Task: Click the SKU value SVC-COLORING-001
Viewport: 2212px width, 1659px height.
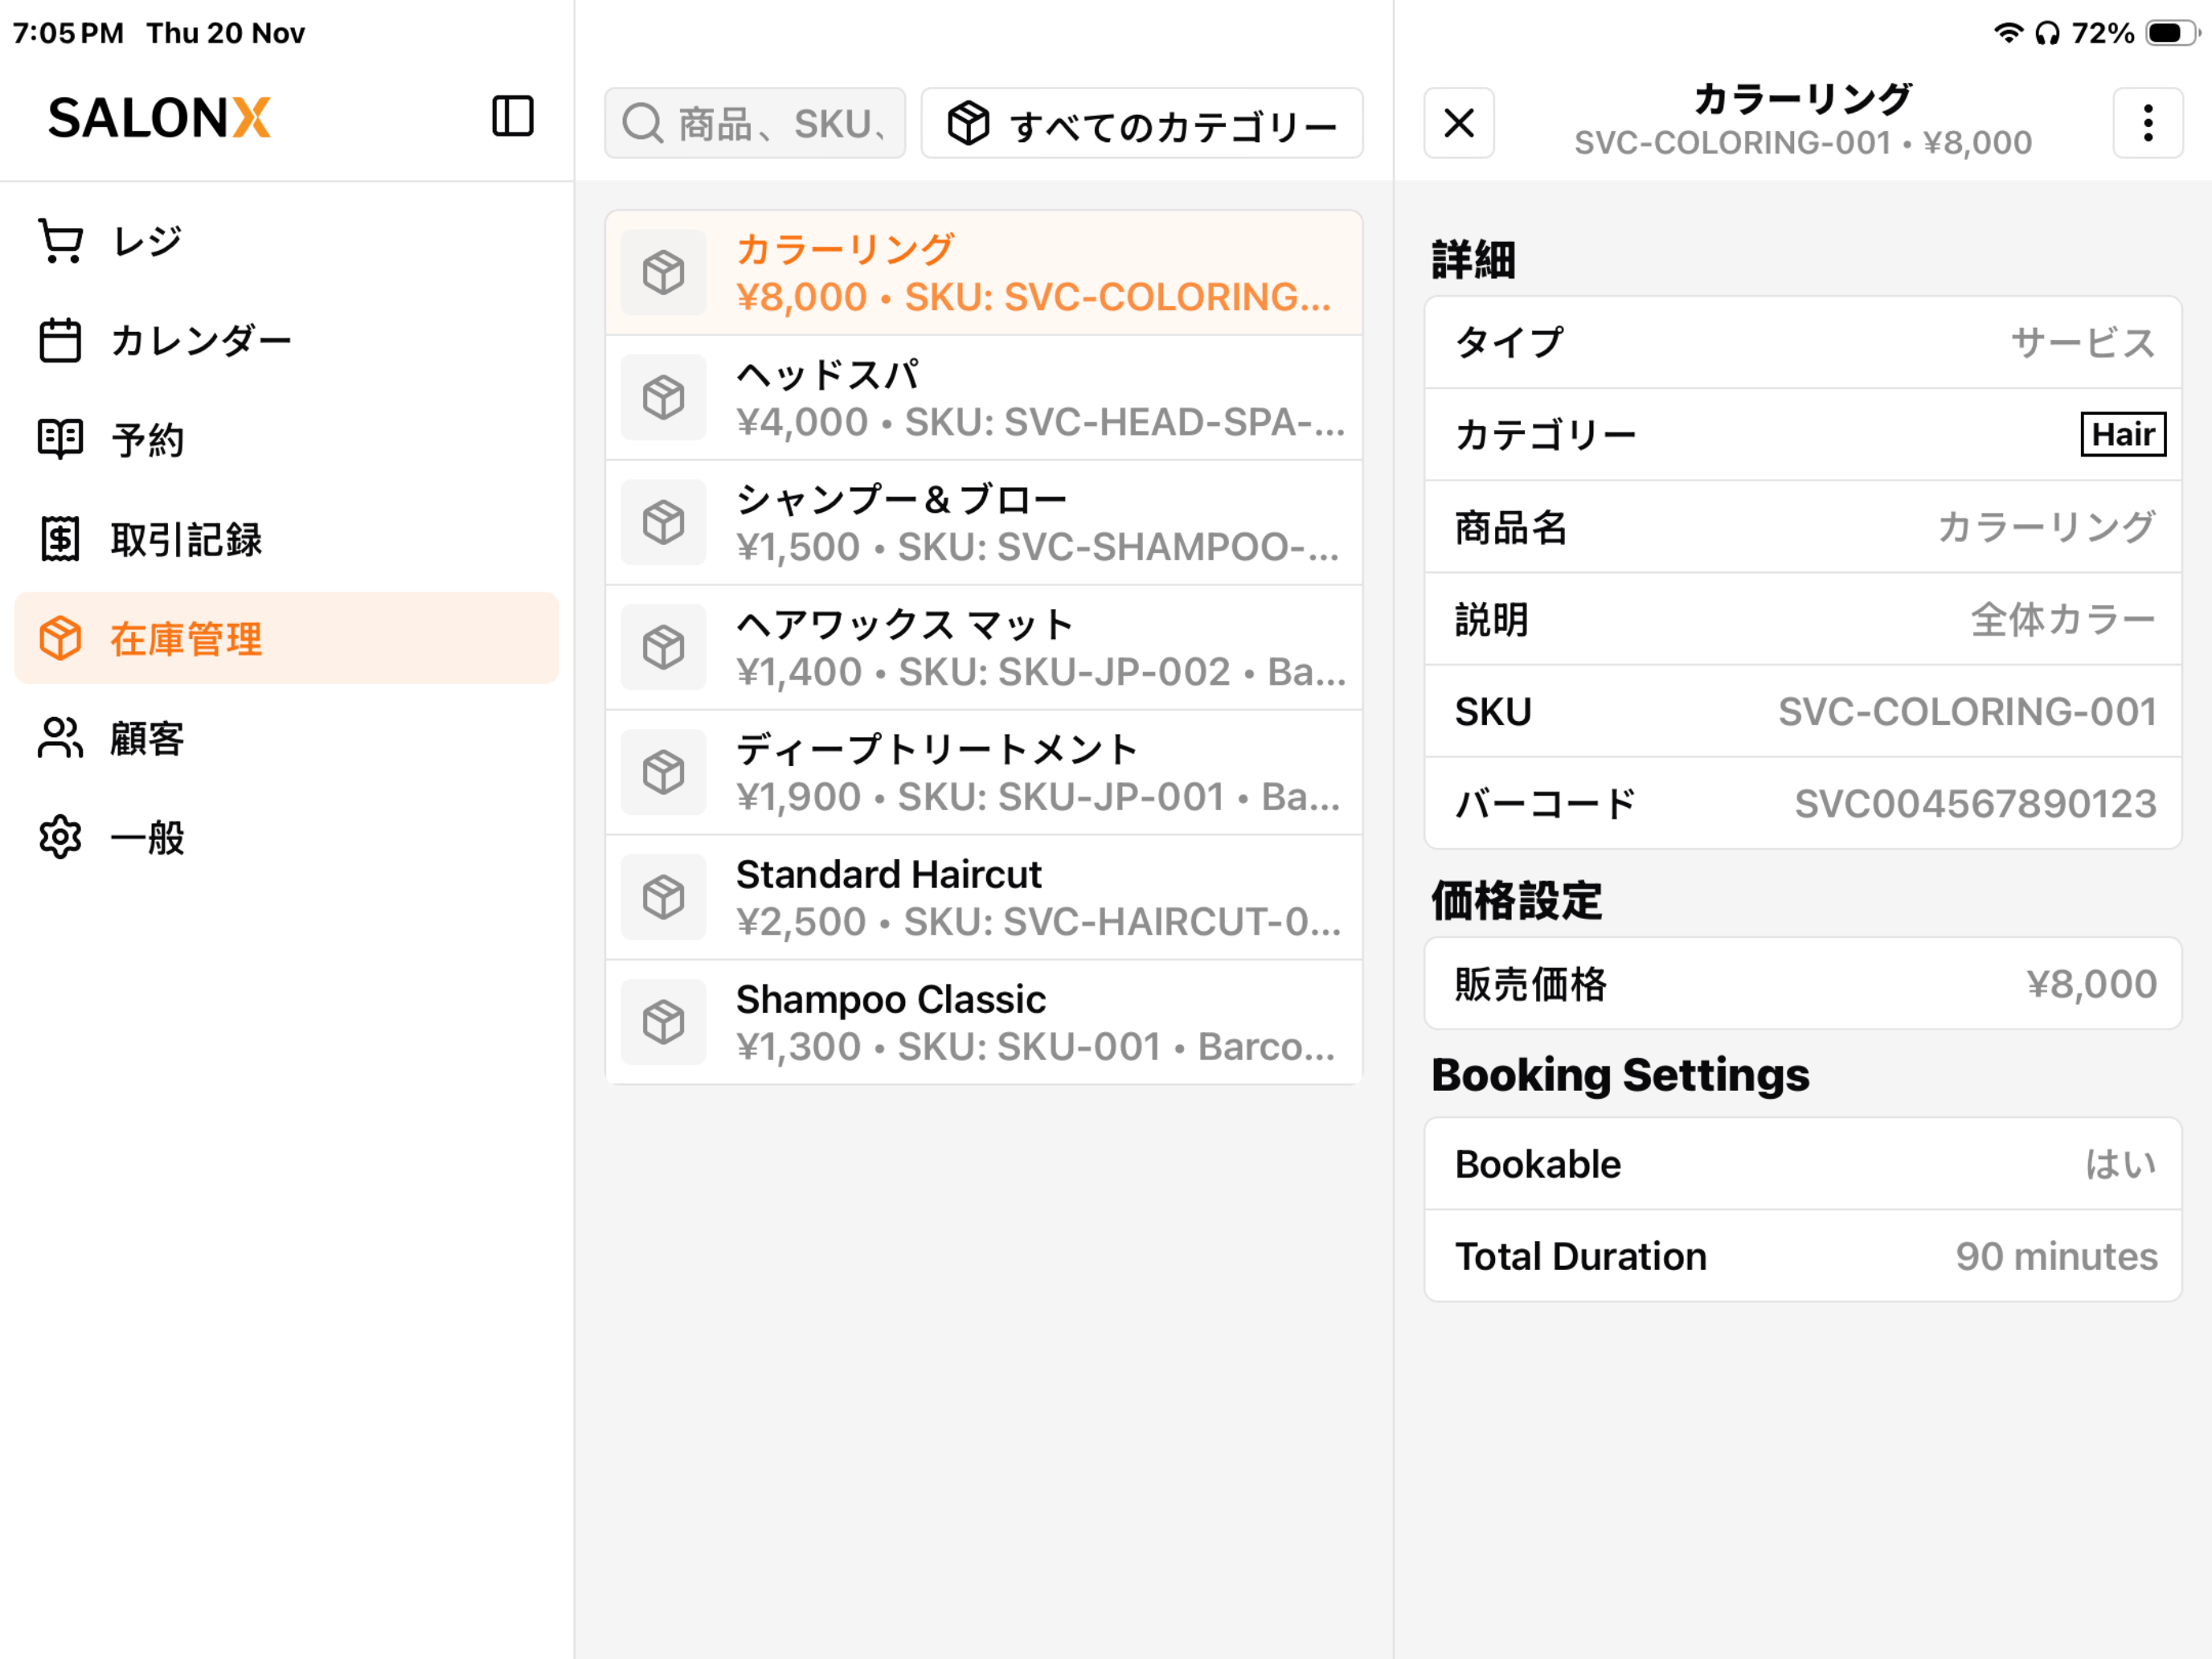Action: (x=1967, y=711)
